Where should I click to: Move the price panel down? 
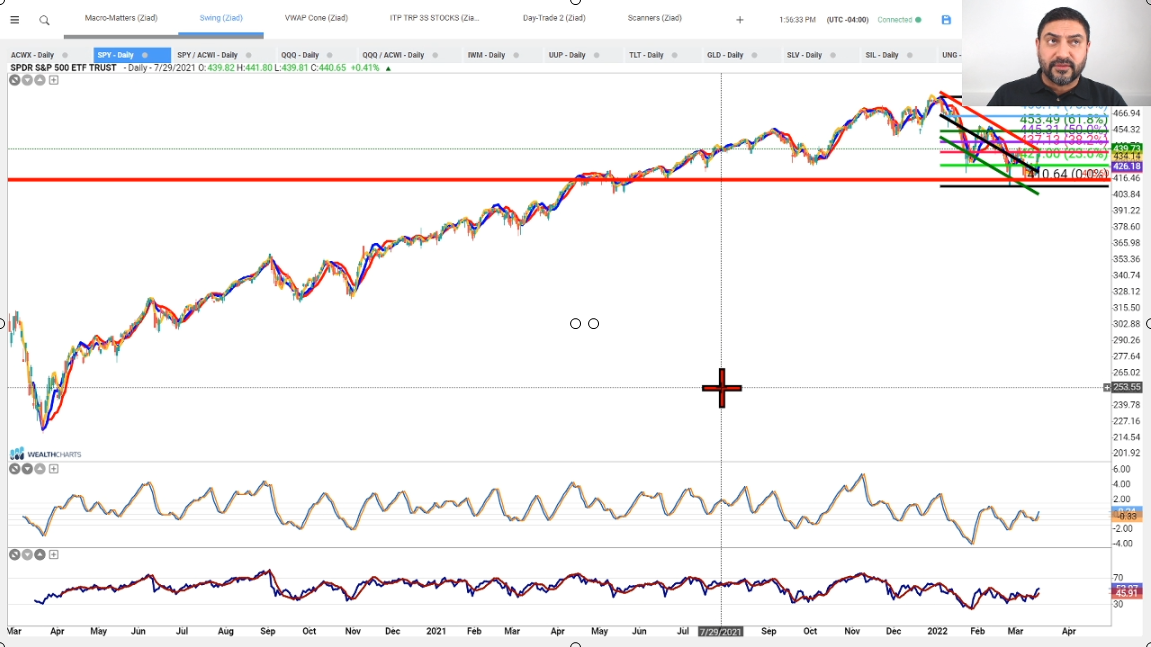coord(27,80)
